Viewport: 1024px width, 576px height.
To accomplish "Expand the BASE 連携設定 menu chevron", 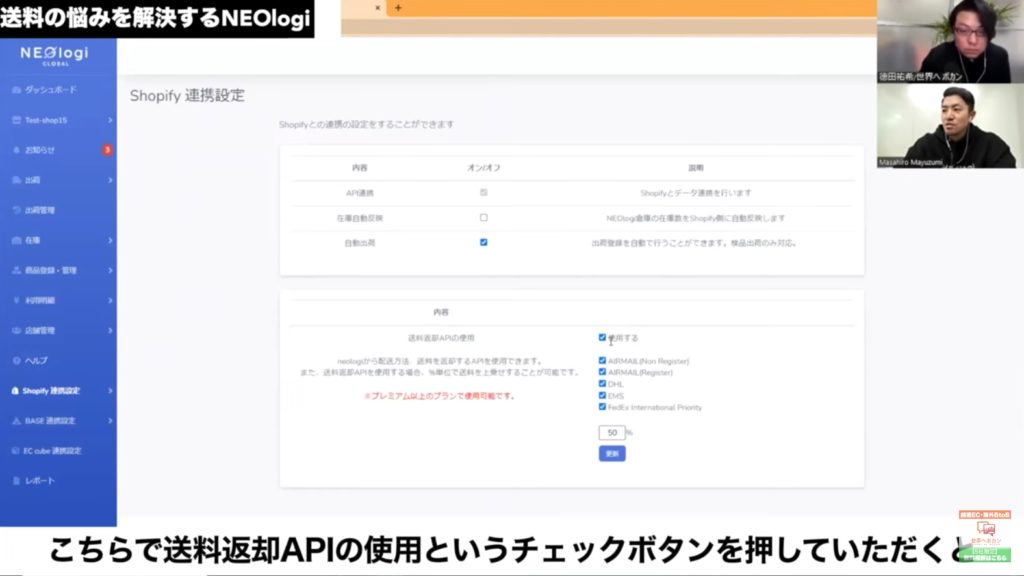I will tap(110, 421).
